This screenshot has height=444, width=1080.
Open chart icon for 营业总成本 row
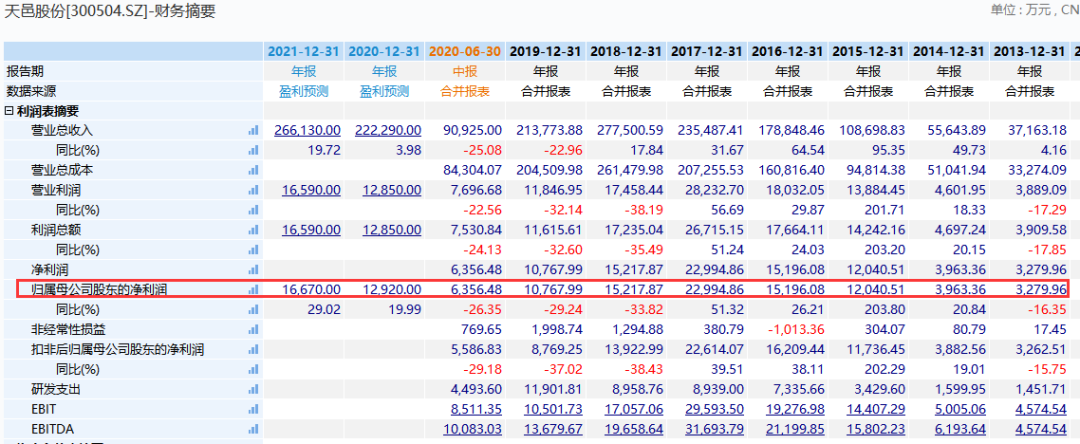(253, 170)
